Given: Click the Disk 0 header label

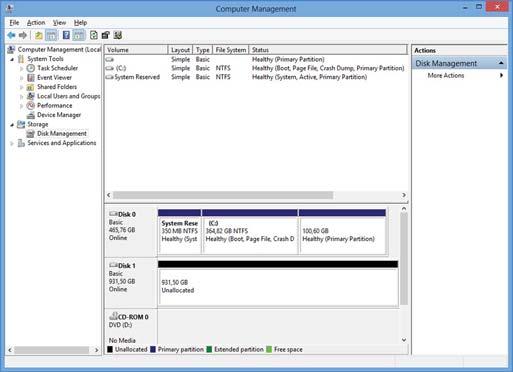Looking at the screenshot, I should pos(127,214).
